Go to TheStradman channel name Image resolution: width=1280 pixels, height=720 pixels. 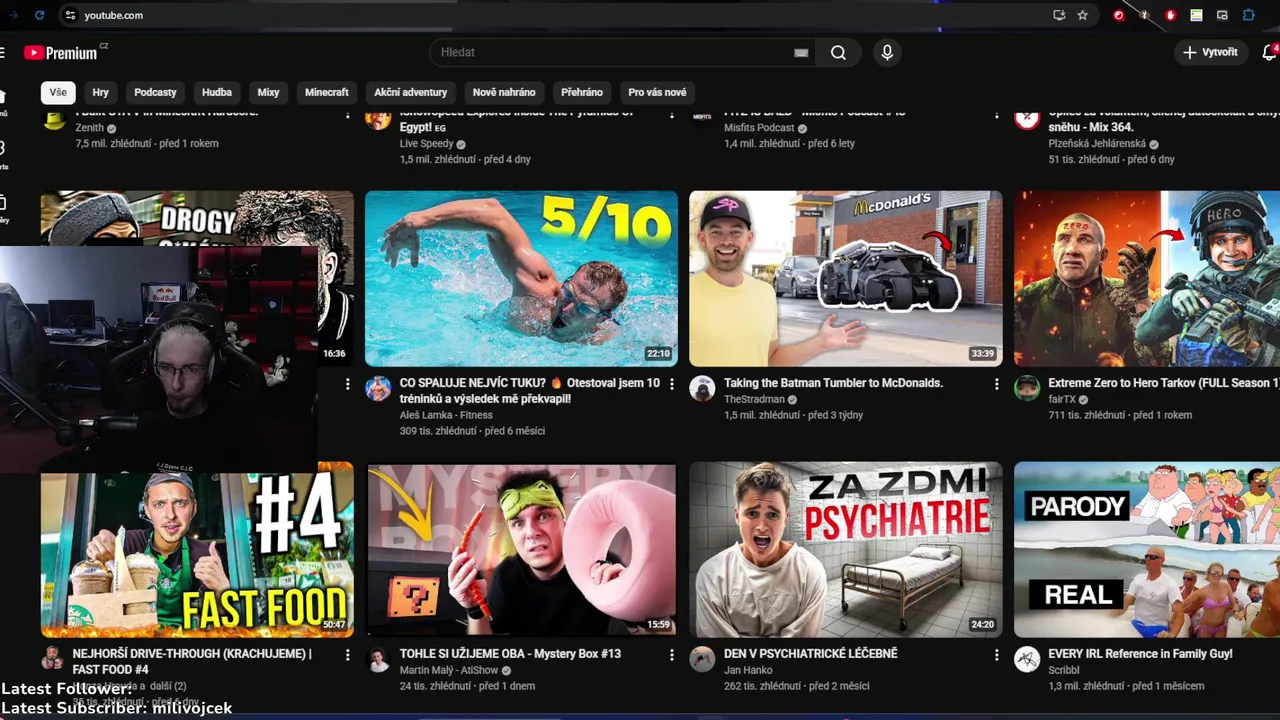point(754,399)
